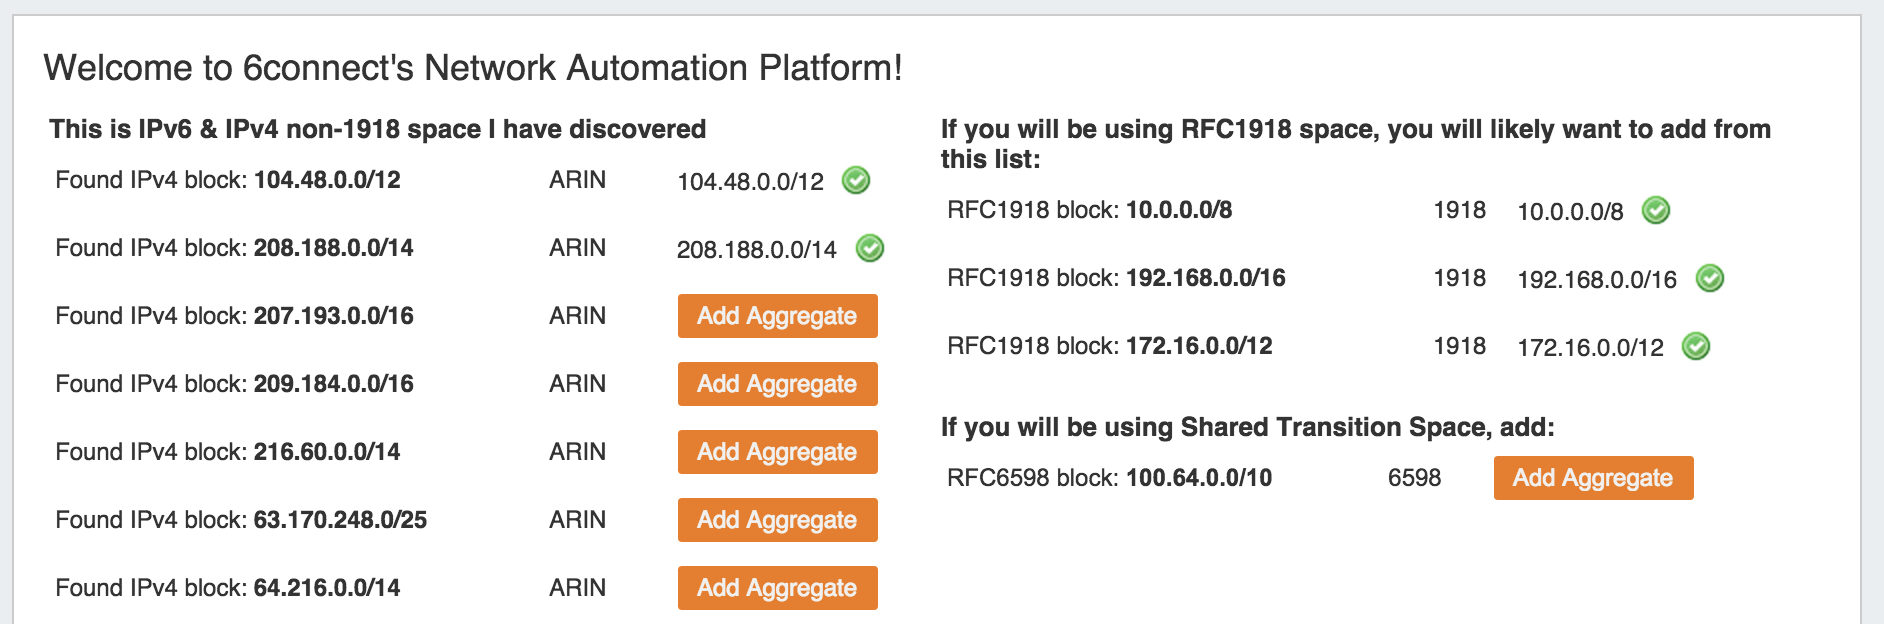Select the added 172.16.0.0/12 aggregate text
Screen dimensions: 1884x624
tap(1590, 348)
